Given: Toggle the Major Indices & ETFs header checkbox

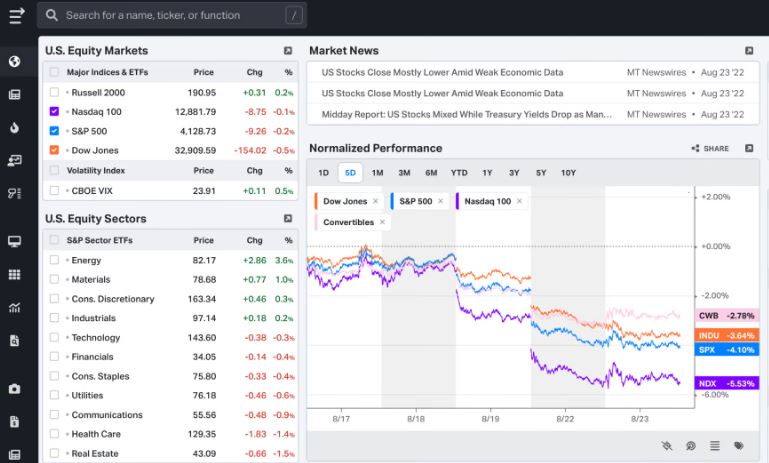Looking at the screenshot, I should (x=54, y=72).
